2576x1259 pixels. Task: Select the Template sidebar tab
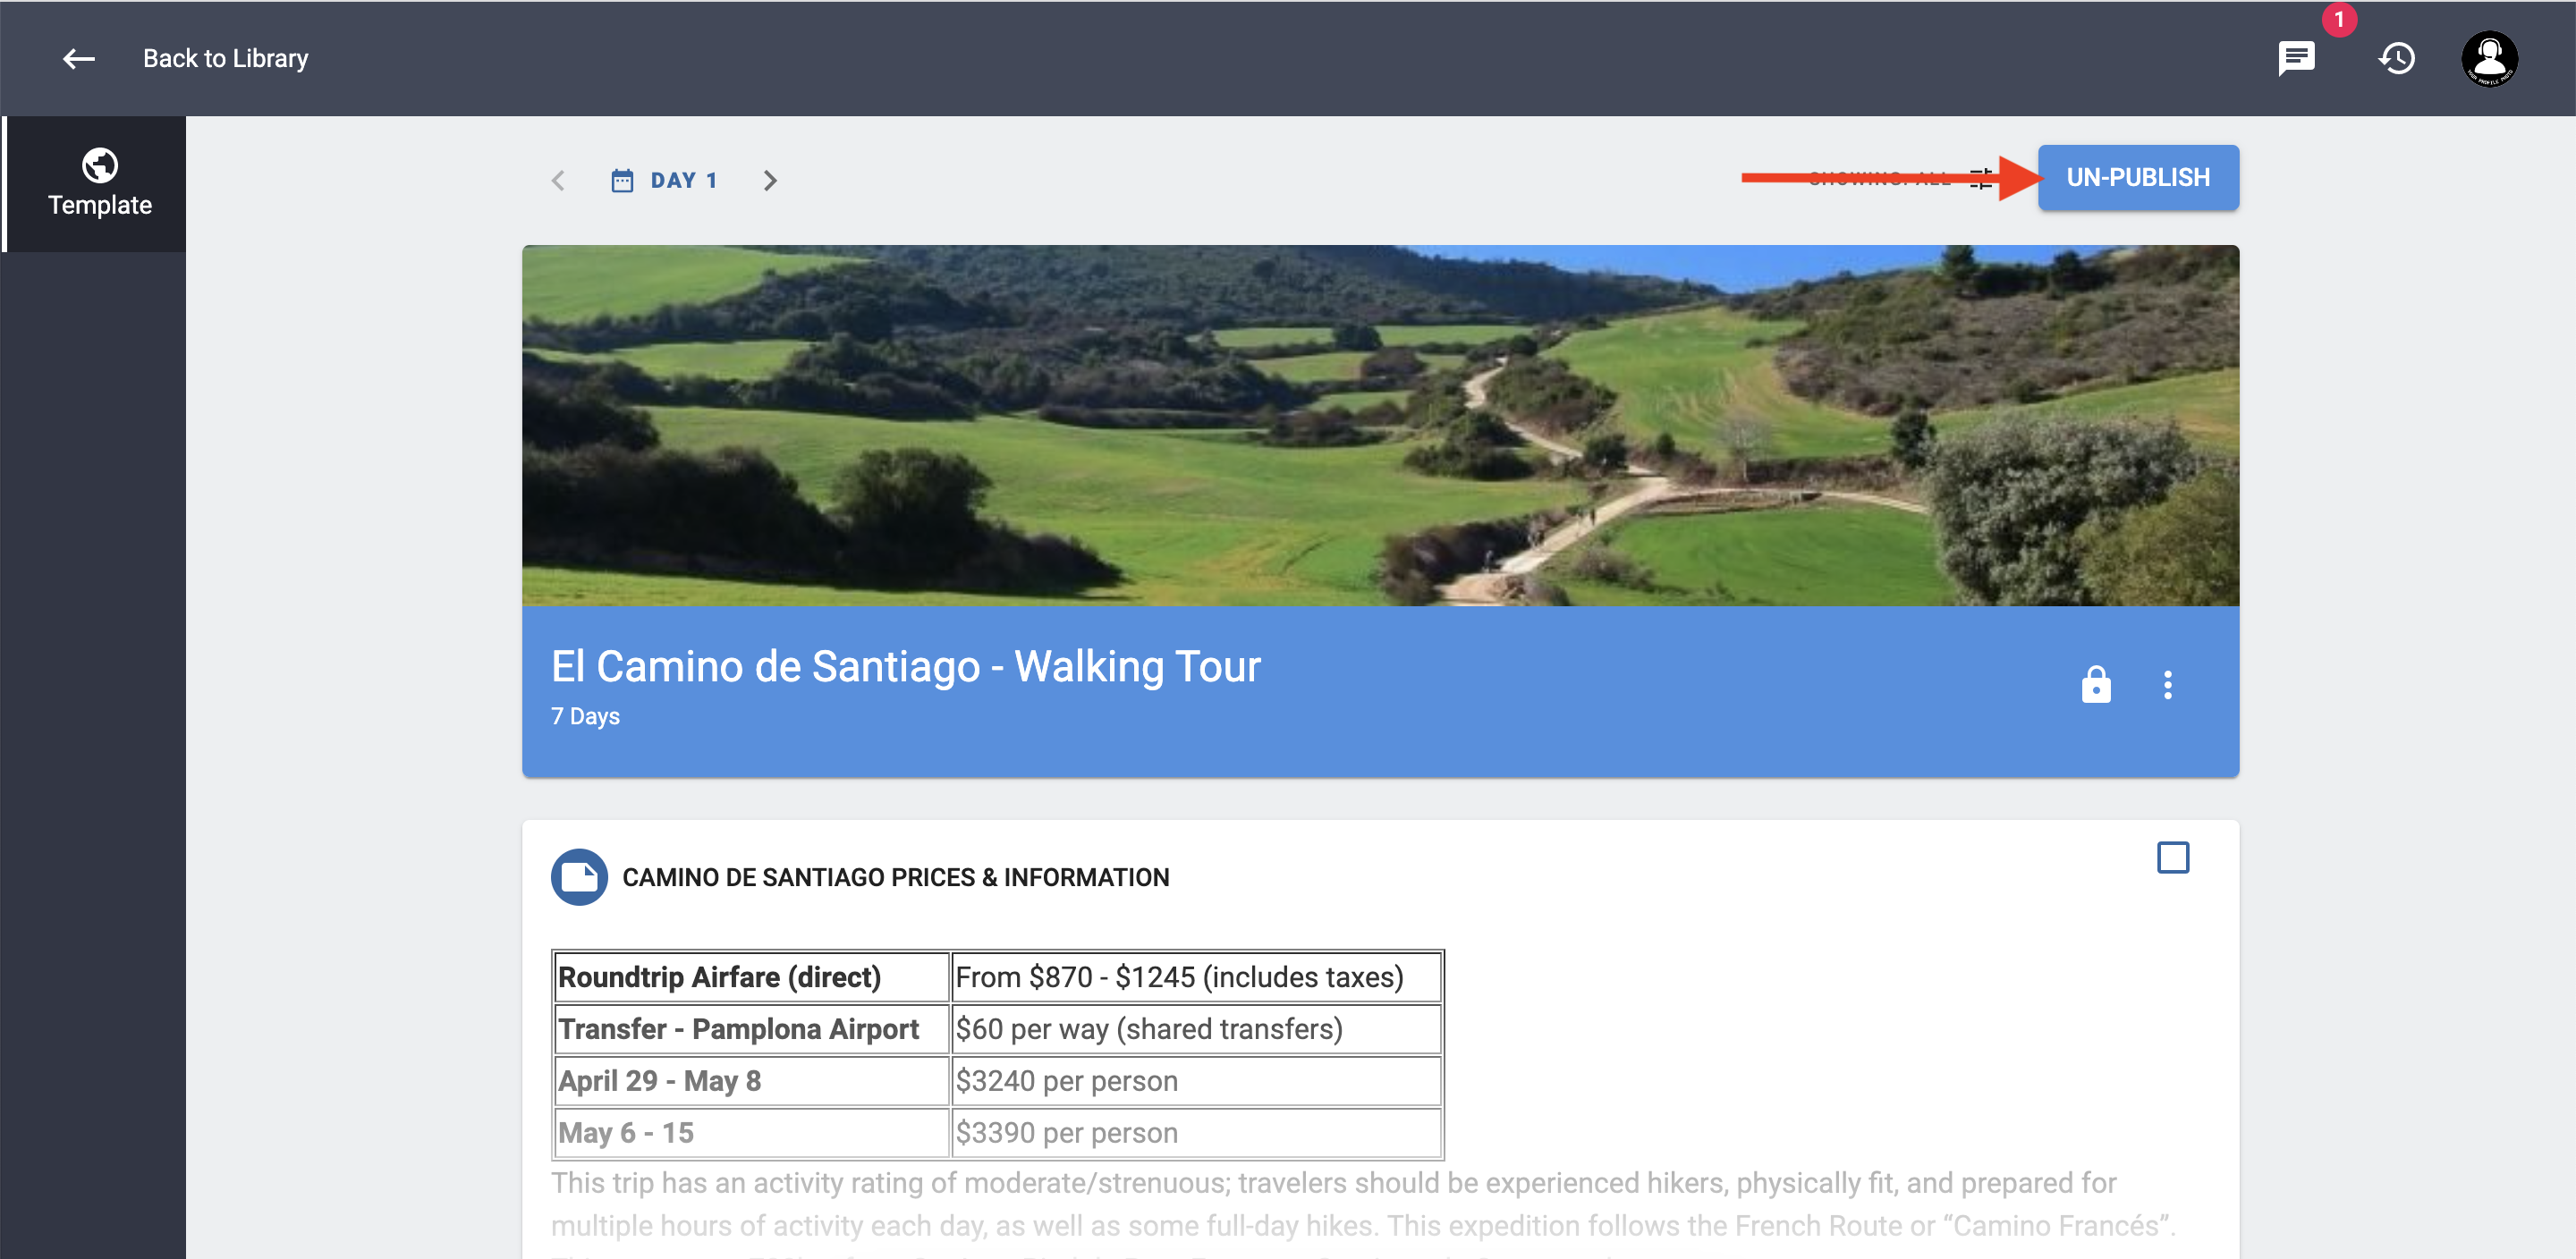tap(96, 184)
